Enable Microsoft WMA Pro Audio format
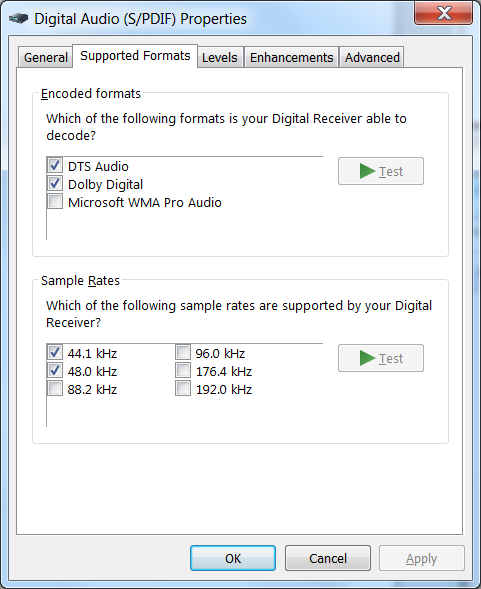 55,201
